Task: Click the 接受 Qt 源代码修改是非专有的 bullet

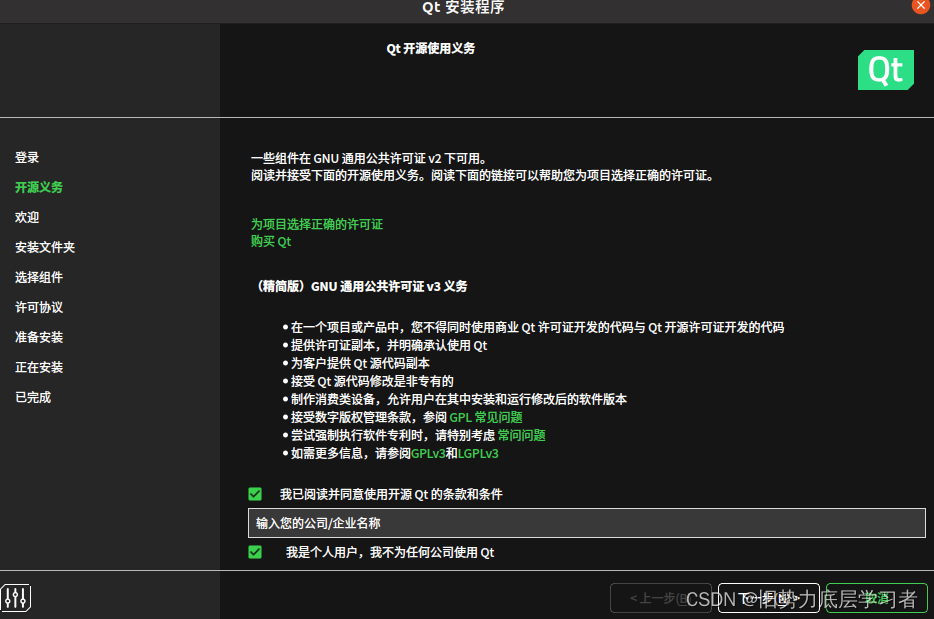Action: 372,381
